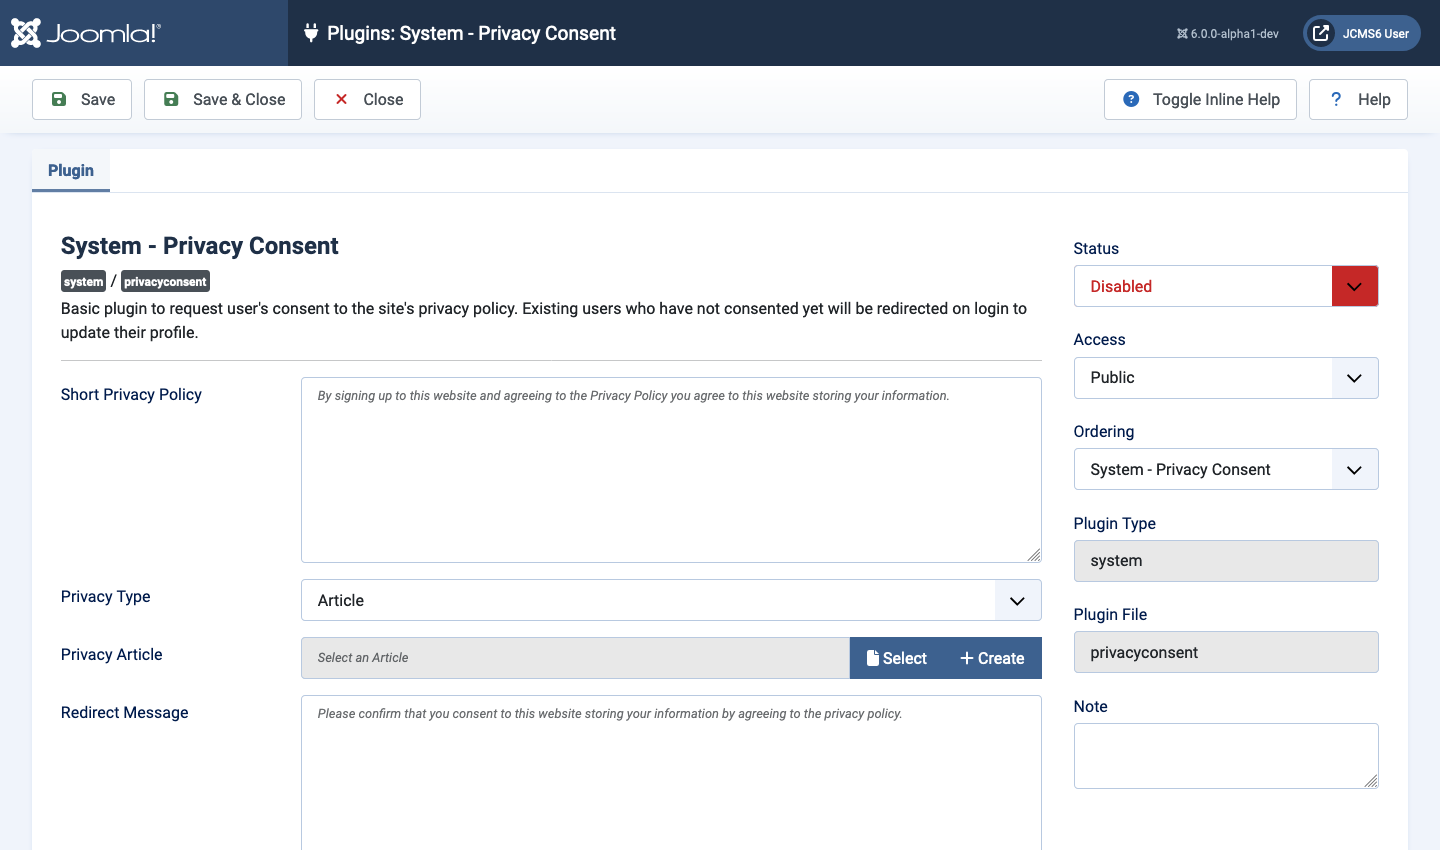Click the plus icon on the Create button
This screenshot has height=850, width=1440.
965,658
